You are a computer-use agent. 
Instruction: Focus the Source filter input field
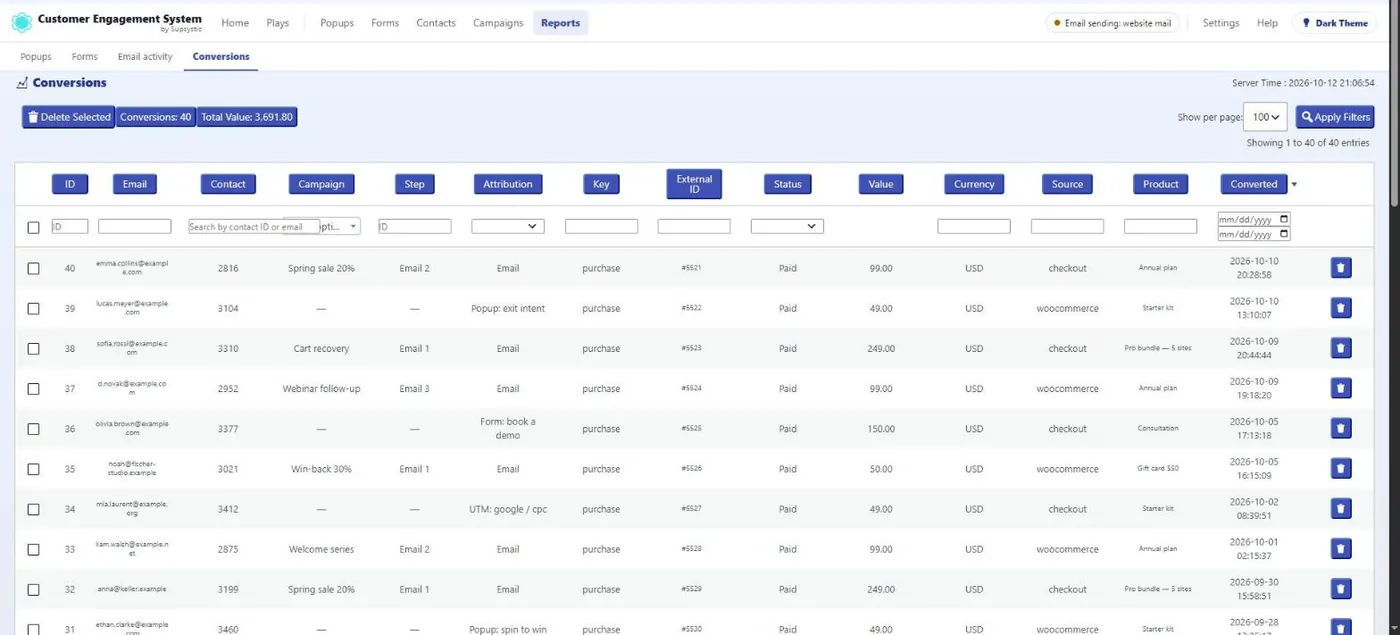(1067, 227)
